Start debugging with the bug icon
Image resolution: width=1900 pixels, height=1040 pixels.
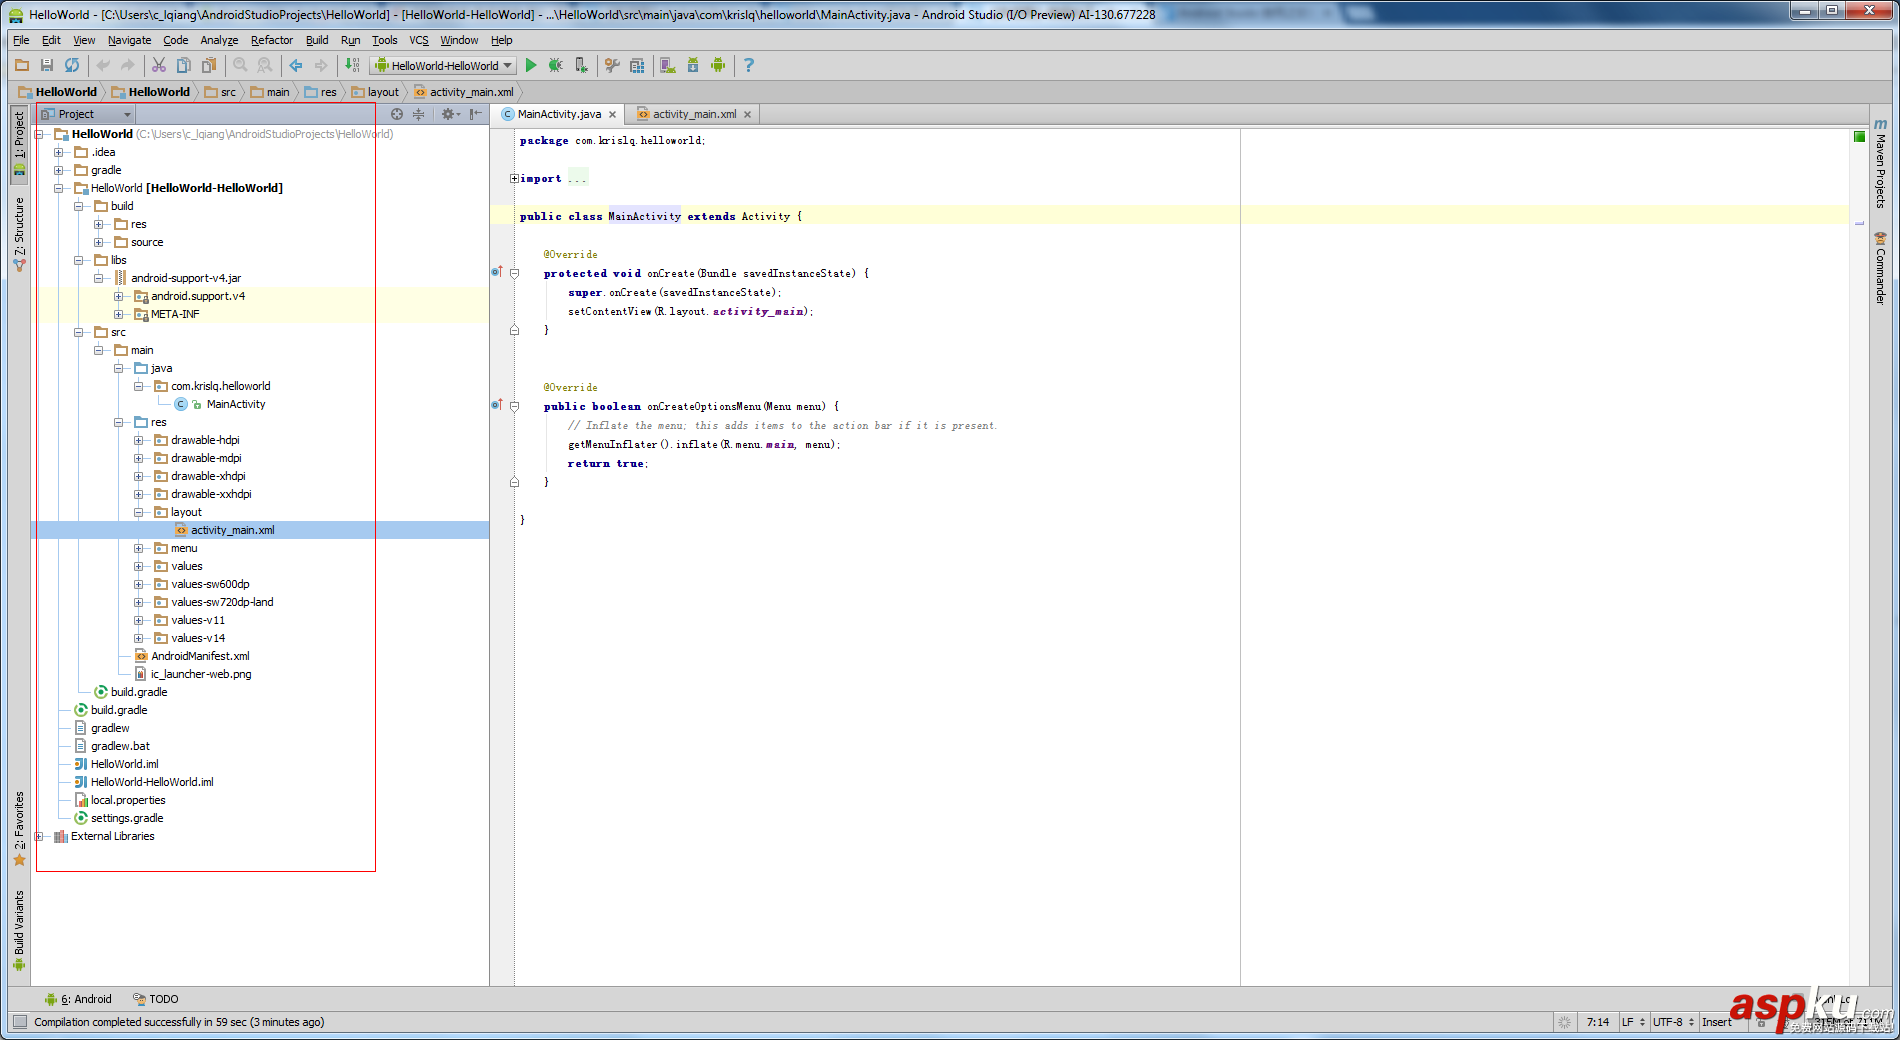555,65
